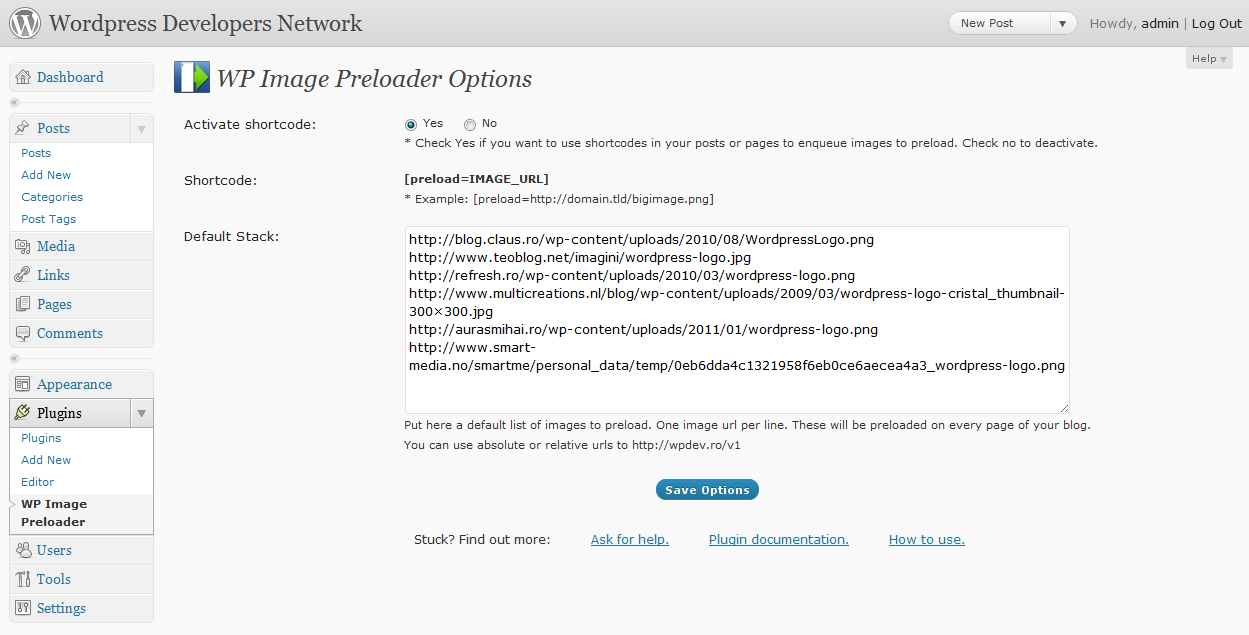Click the Save Options button
The height and width of the screenshot is (635, 1249).
[707, 490]
